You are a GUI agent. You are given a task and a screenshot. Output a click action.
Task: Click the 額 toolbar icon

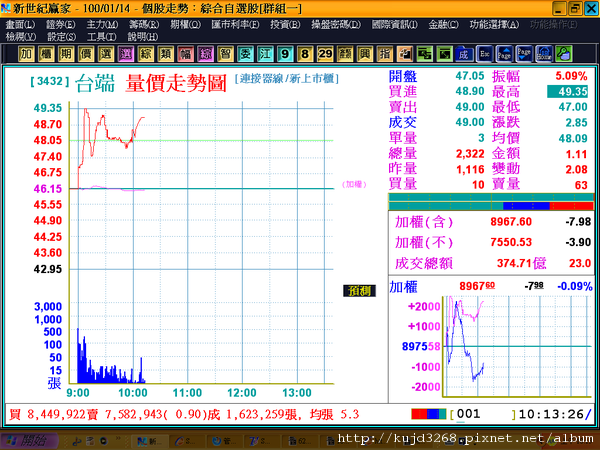[x=345, y=54]
